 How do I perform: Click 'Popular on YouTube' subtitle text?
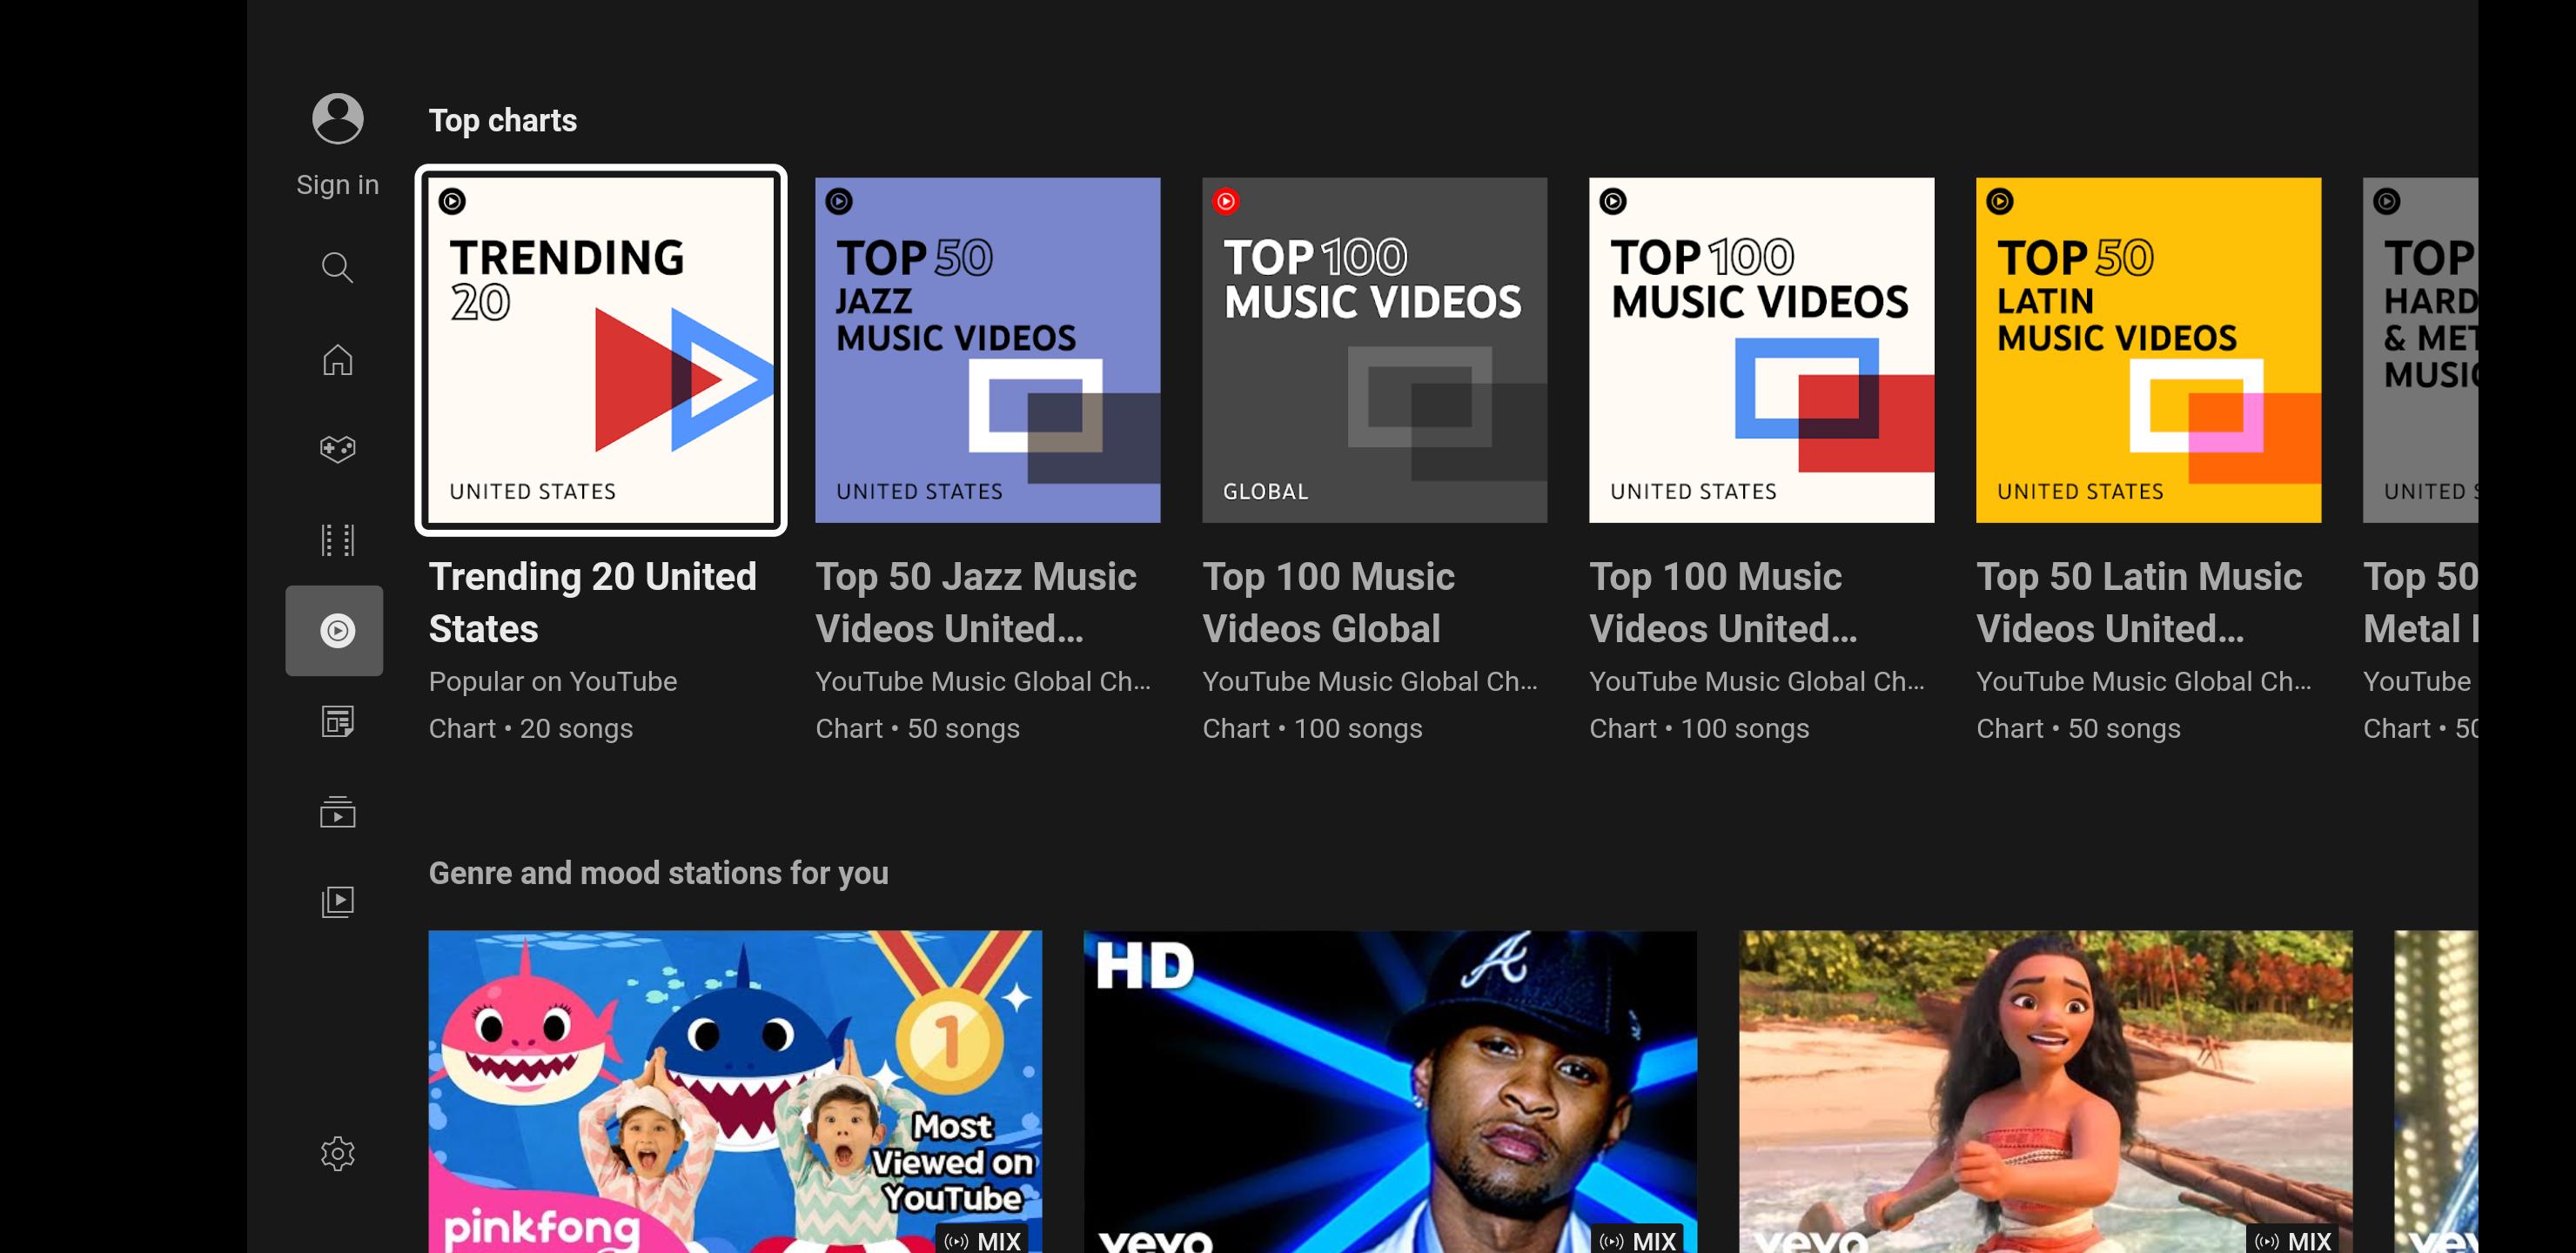(553, 681)
